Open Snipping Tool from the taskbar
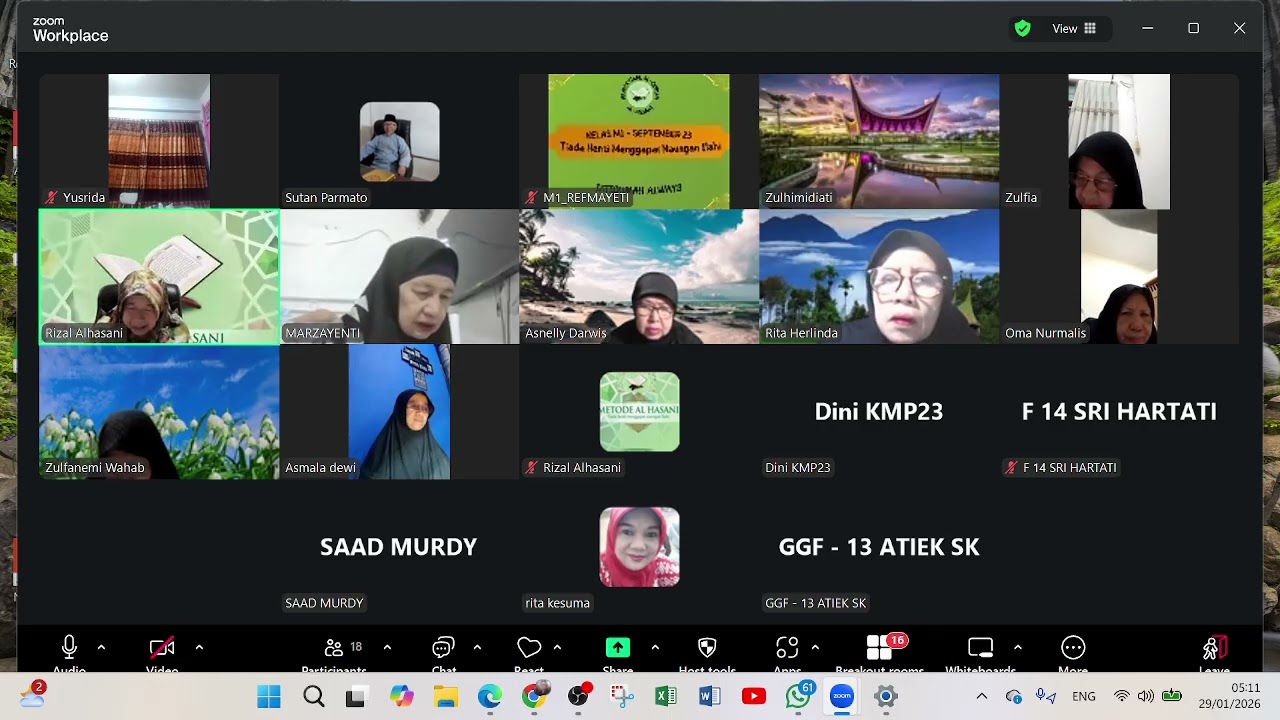Image resolution: width=1280 pixels, height=720 pixels. point(622,696)
